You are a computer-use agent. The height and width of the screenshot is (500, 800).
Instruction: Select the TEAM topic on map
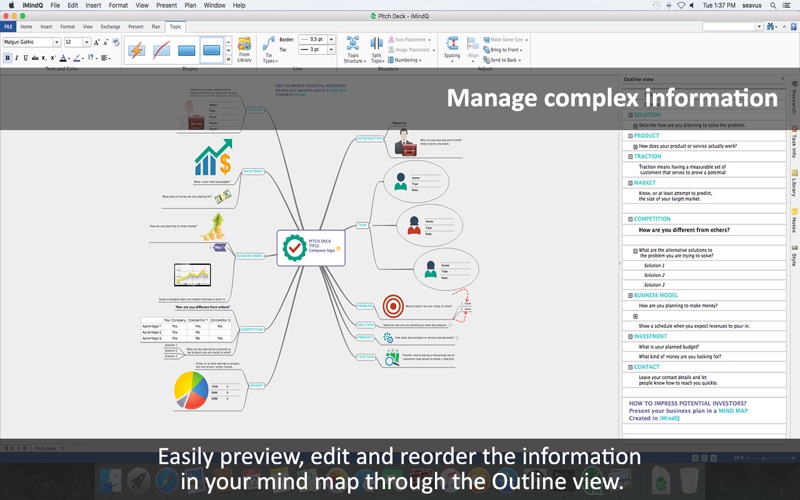(362, 225)
